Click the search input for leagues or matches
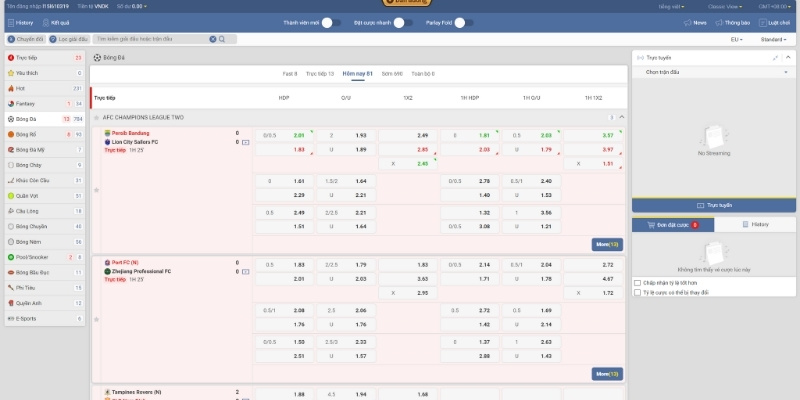This screenshot has height=400, width=800. [x=150, y=39]
